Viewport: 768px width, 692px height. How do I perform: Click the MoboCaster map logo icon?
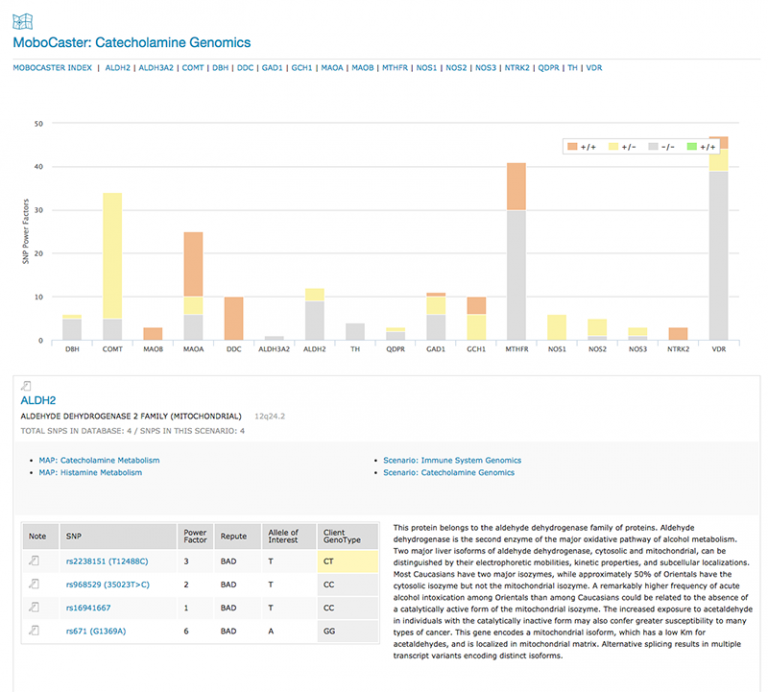(23, 22)
